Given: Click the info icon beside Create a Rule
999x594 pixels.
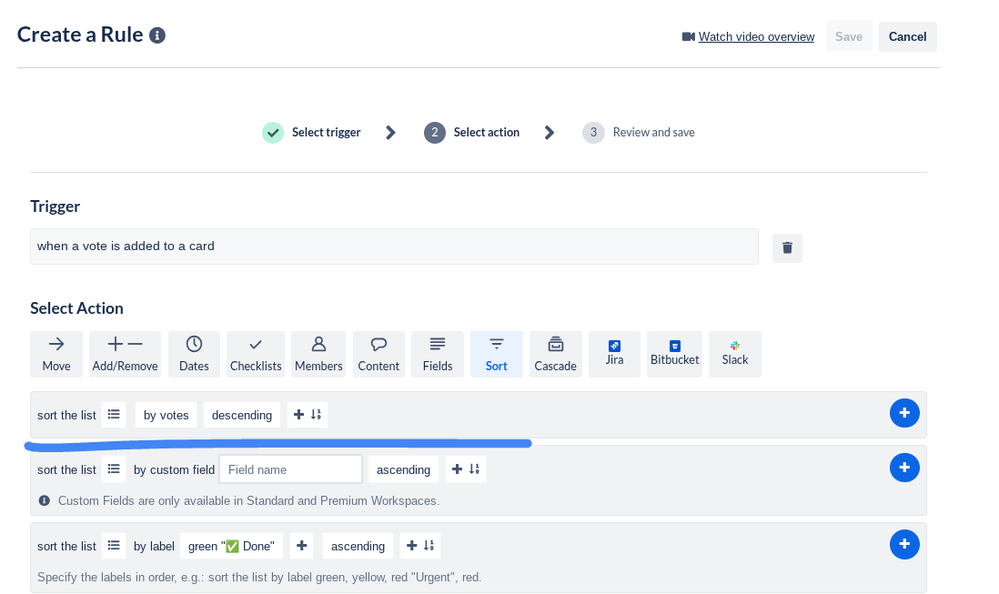Looking at the screenshot, I should coord(156,33).
